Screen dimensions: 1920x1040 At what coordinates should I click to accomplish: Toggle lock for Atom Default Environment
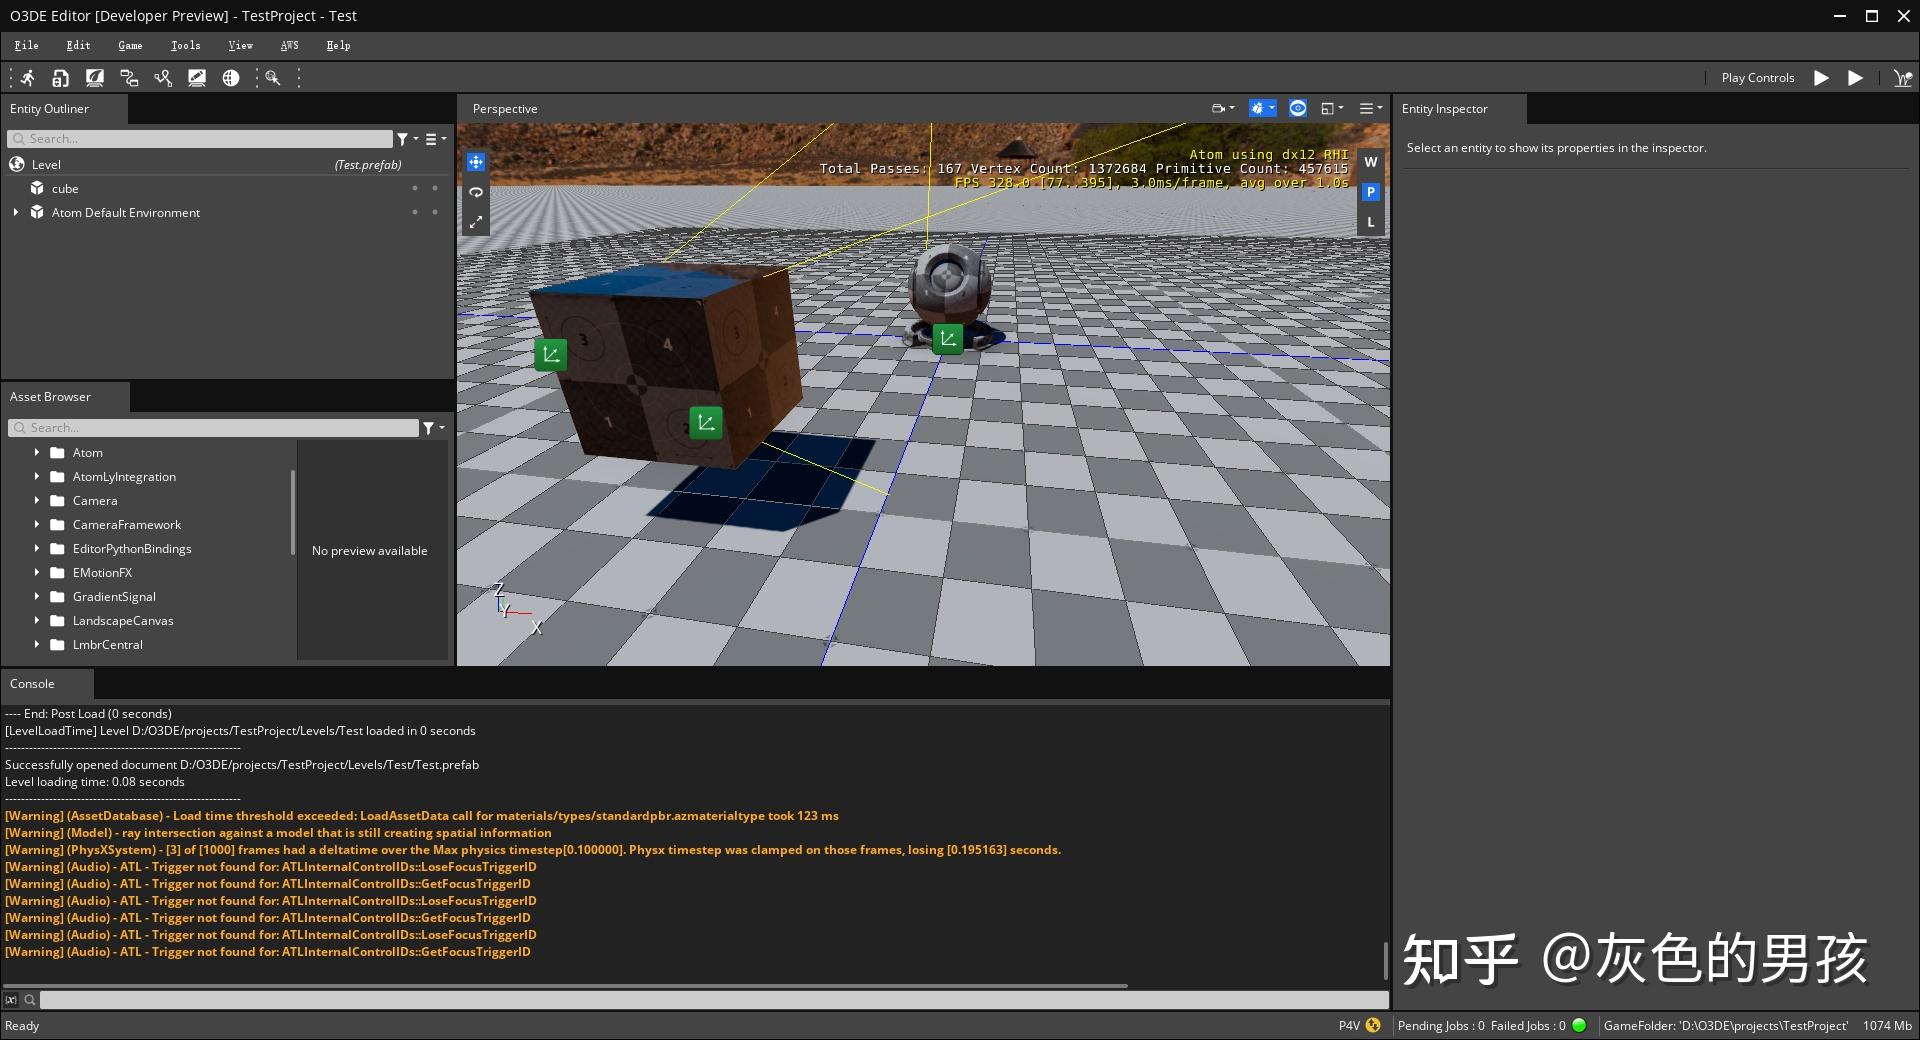(x=435, y=212)
